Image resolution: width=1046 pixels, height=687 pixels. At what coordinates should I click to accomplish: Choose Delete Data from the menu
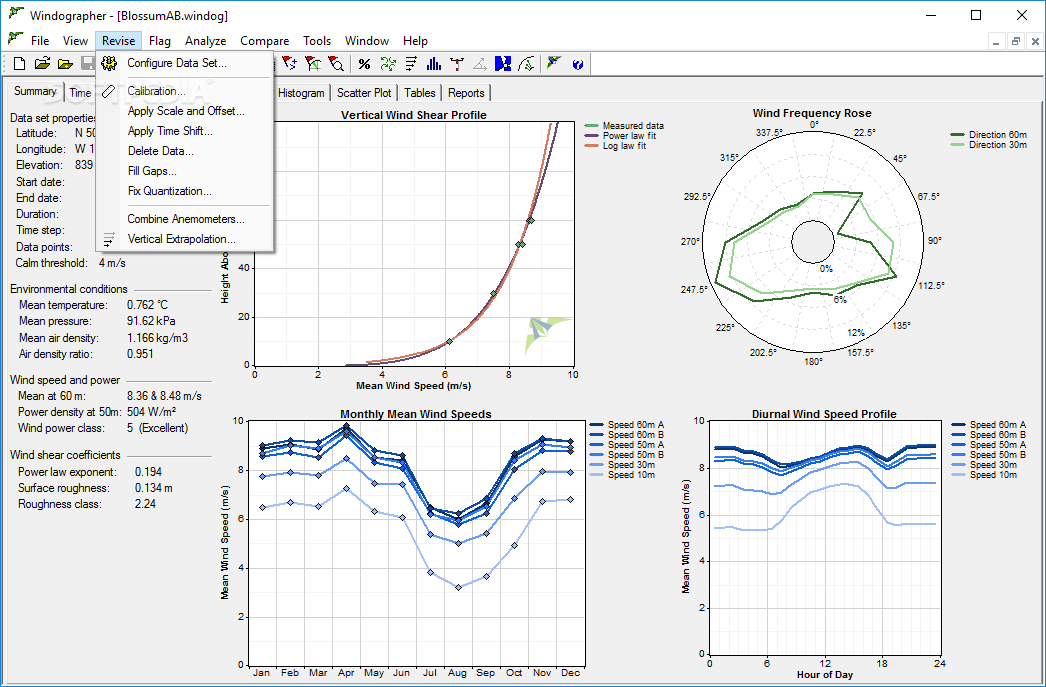coord(185,151)
